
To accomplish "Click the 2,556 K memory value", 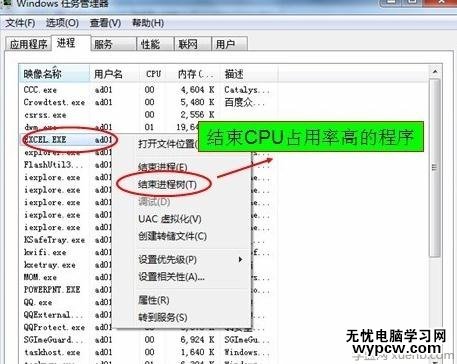I will coord(197,115).
